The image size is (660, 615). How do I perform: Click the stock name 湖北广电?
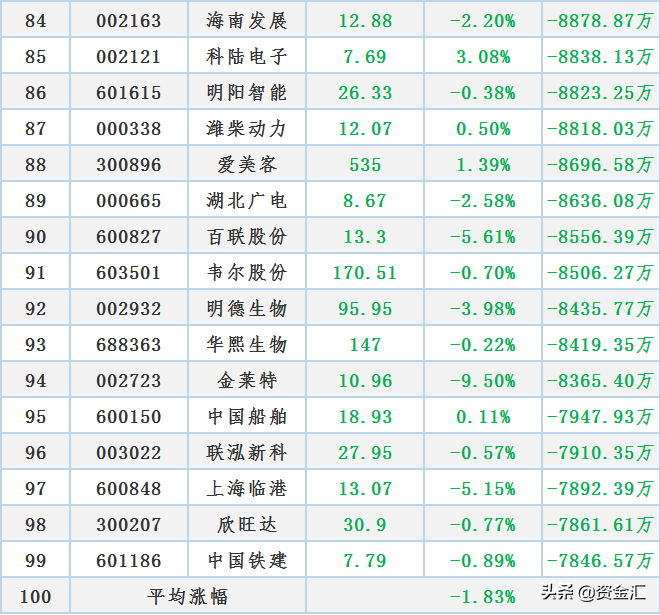pos(247,201)
